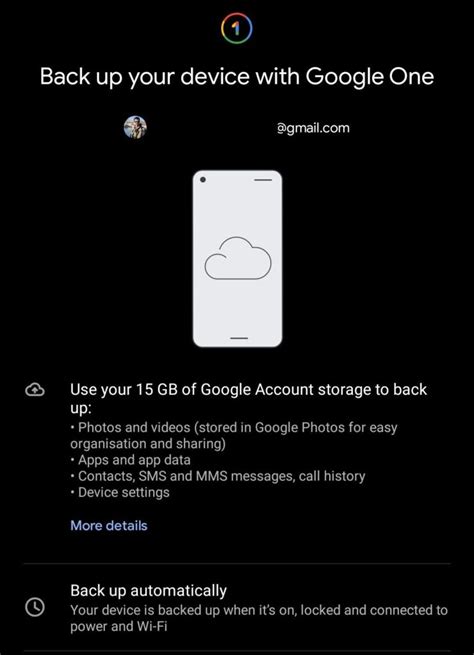Tap the Google One logo icon
The height and width of the screenshot is (655, 474).
click(x=237, y=28)
